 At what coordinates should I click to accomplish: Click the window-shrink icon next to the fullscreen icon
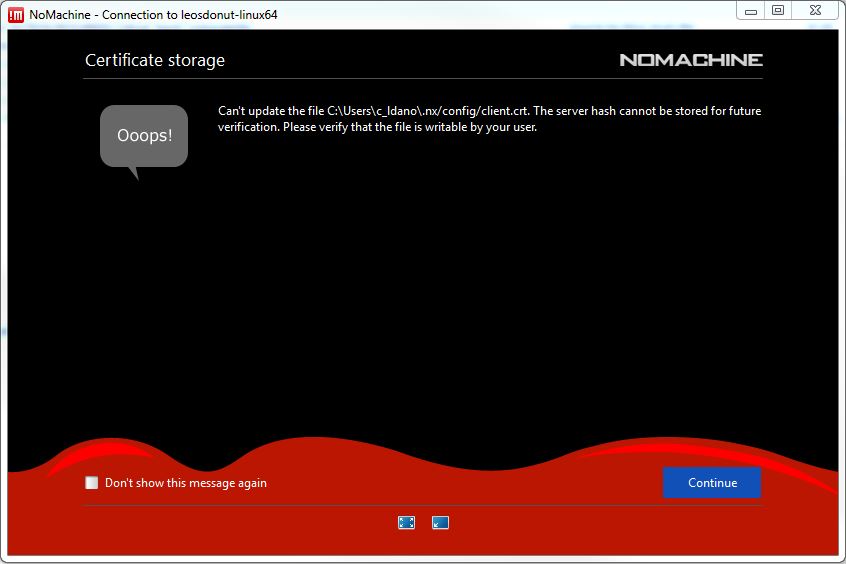coord(440,522)
